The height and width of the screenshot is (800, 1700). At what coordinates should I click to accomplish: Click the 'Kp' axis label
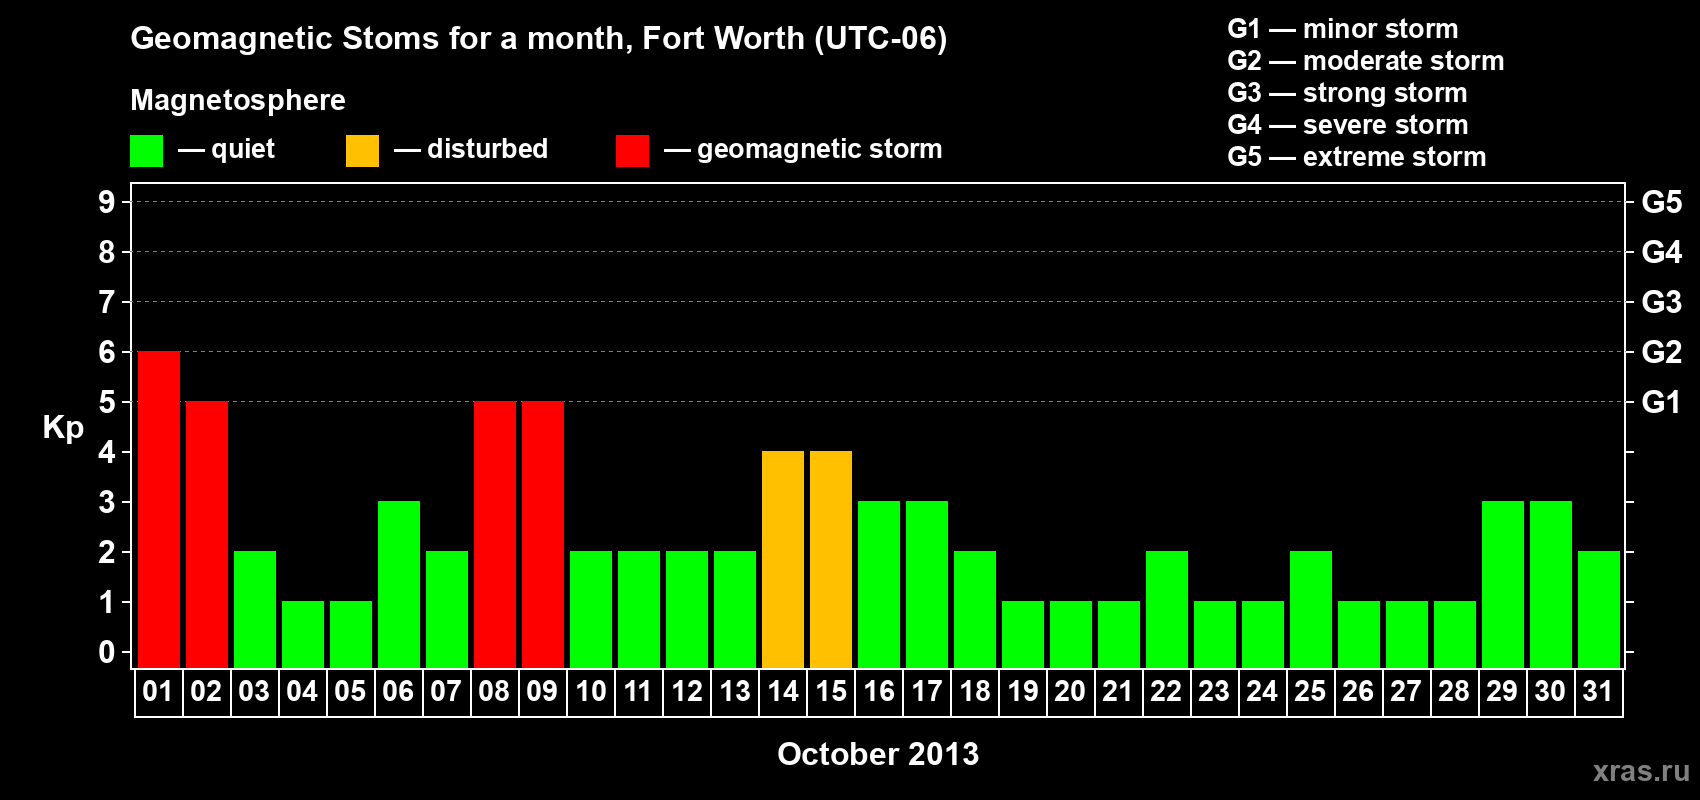(63, 428)
